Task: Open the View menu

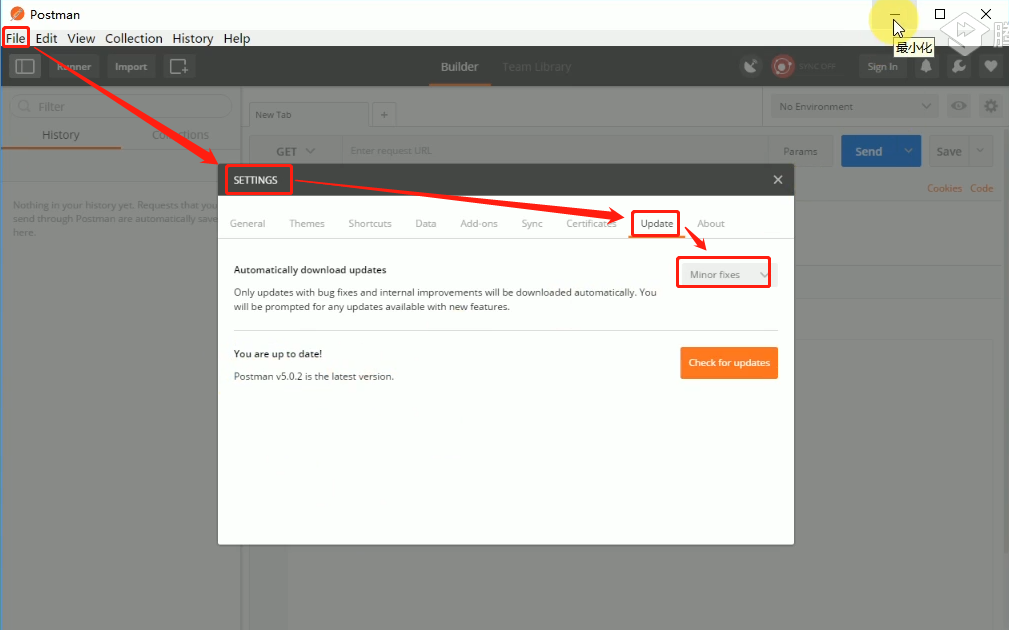Action: coord(81,38)
